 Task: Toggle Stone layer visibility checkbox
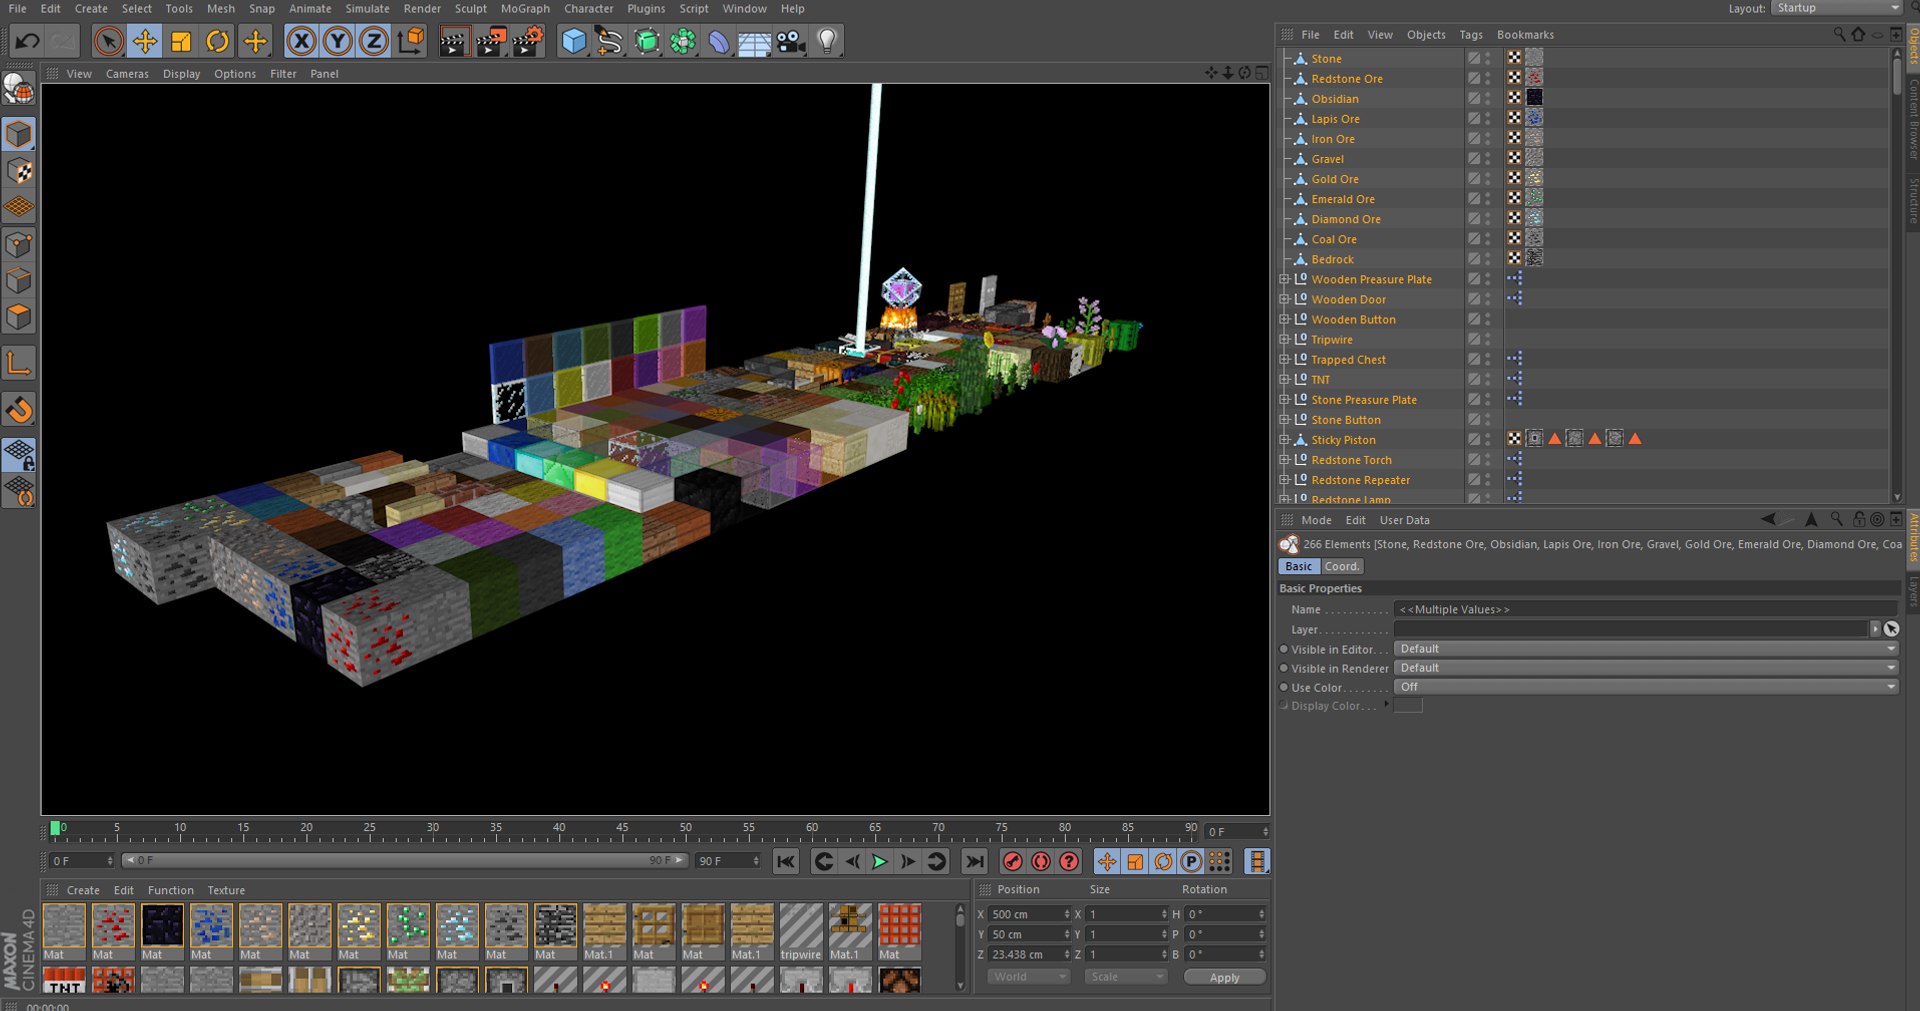coord(1474,58)
